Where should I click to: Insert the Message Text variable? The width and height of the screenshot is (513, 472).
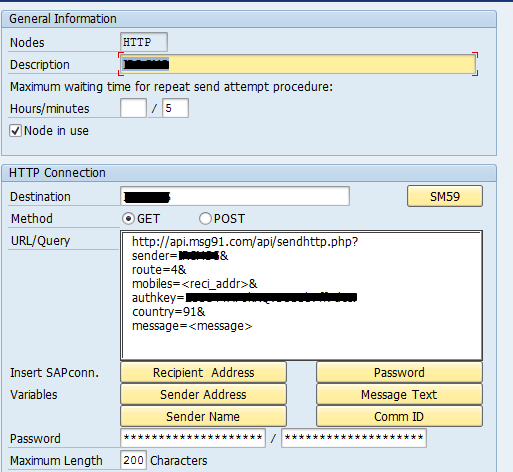click(x=399, y=394)
